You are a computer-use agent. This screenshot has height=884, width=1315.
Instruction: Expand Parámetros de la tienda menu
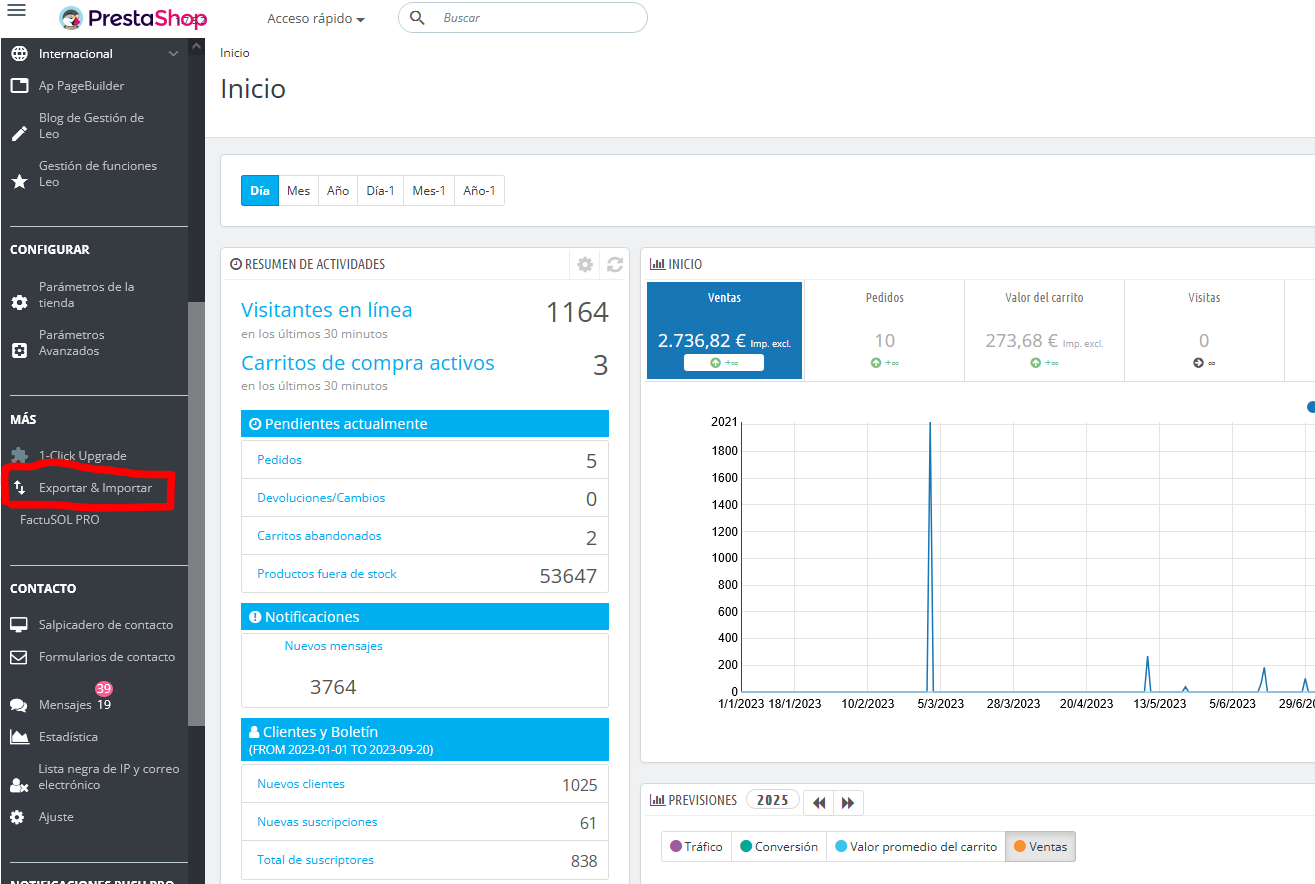tap(86, 295)
